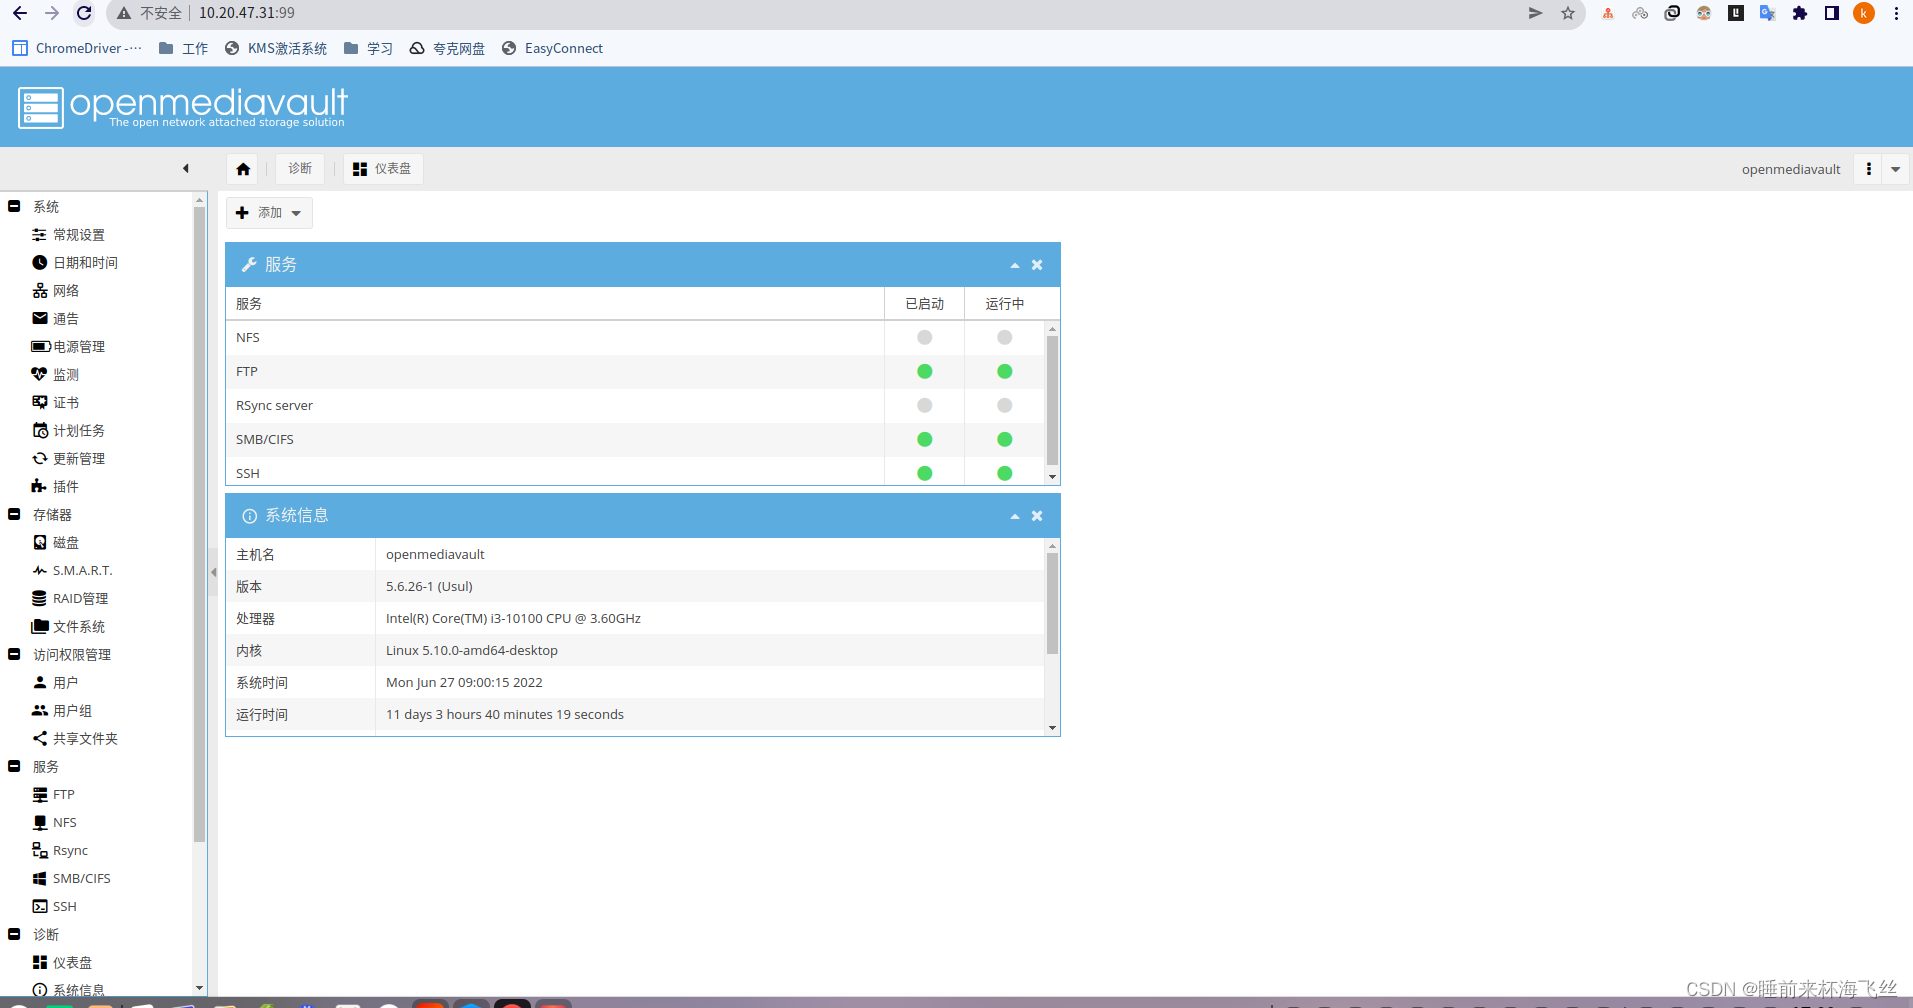The height and width of the screenshot is (1008, 1913).
Task: Click the group icon for 用户组
Action: click(40, 711)
